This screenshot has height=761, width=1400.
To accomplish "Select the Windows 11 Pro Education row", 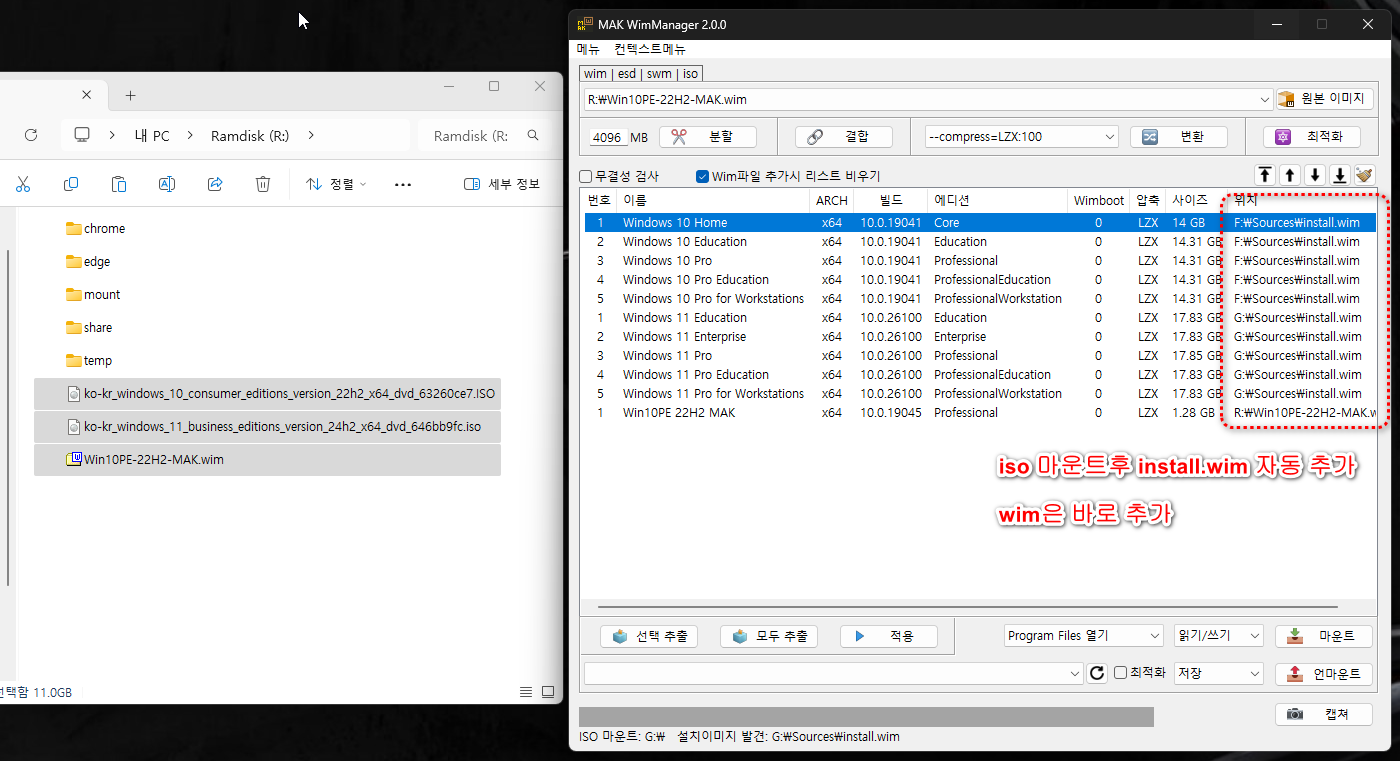I will [980, 375].
